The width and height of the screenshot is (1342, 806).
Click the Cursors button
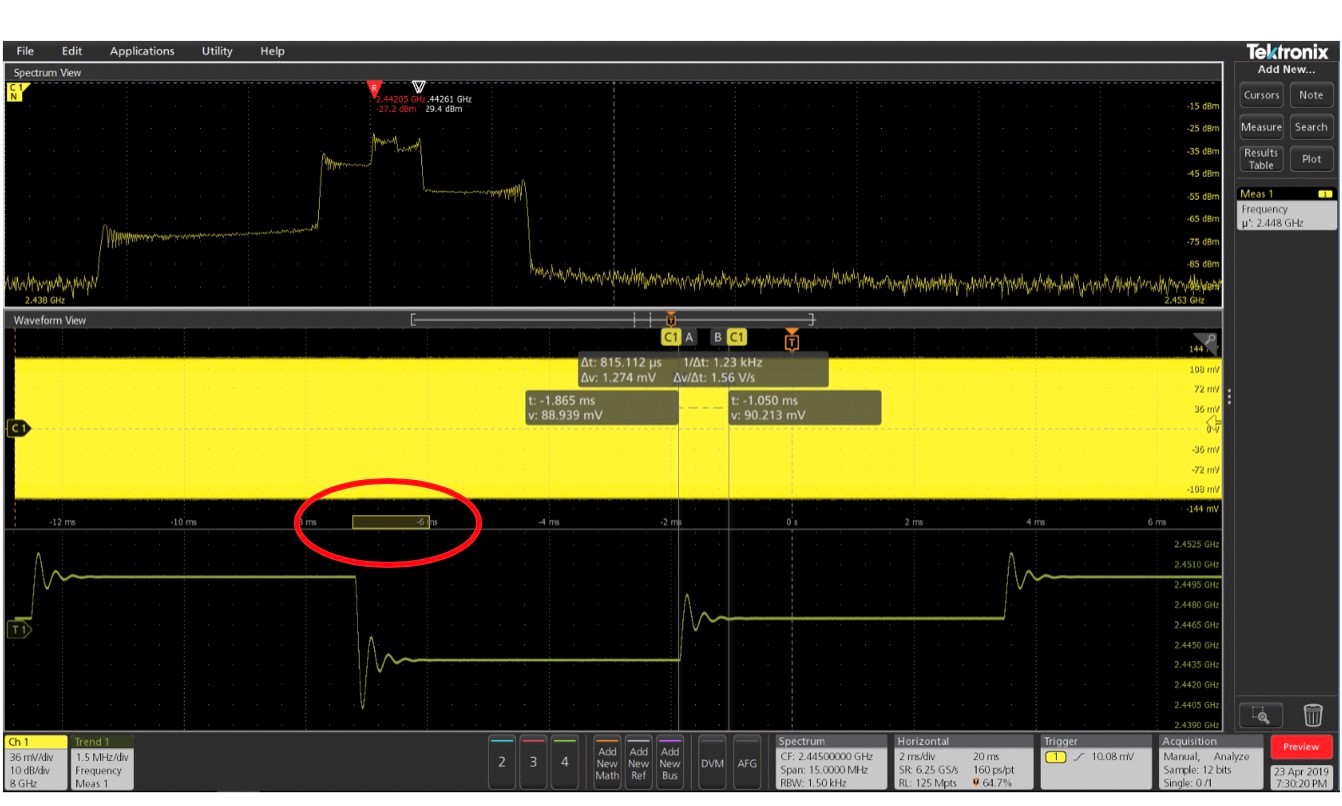pos(1261,95)
